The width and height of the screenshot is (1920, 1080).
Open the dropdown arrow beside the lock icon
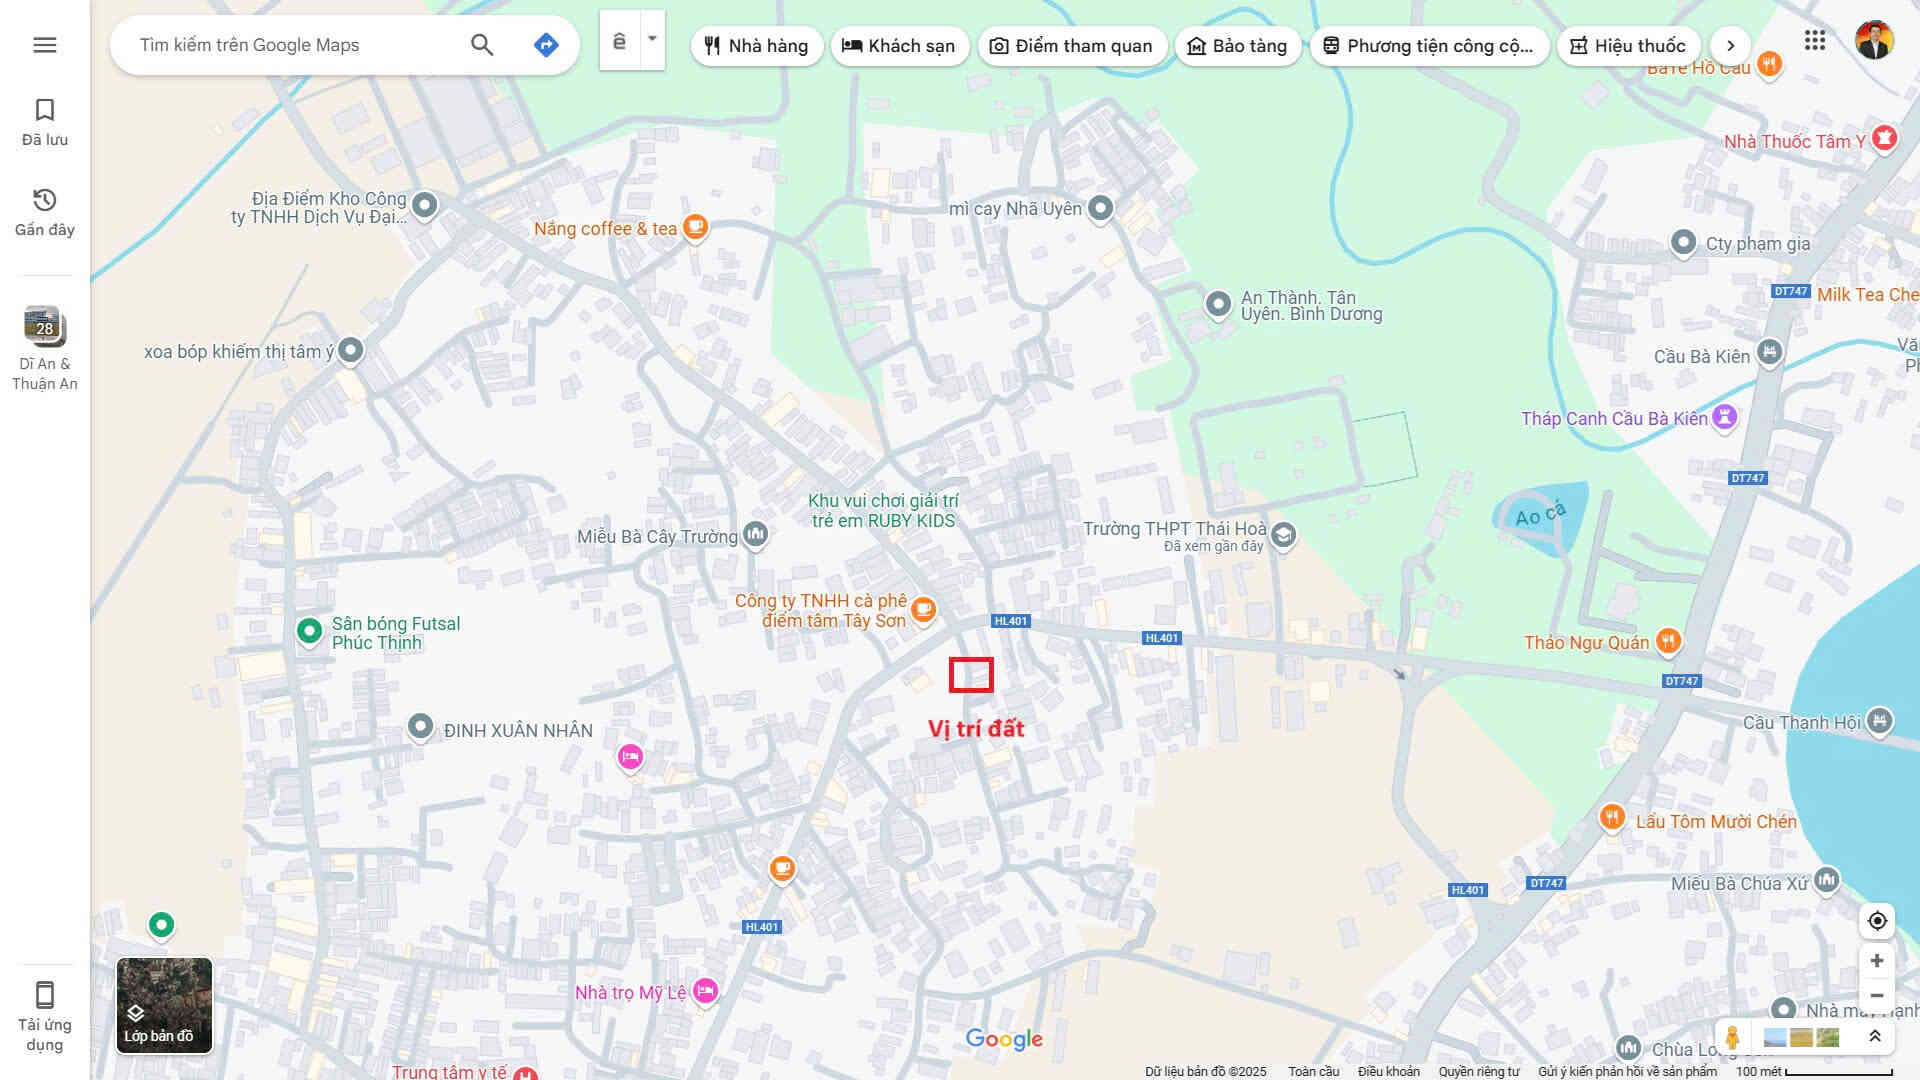[x=652, y=40]
